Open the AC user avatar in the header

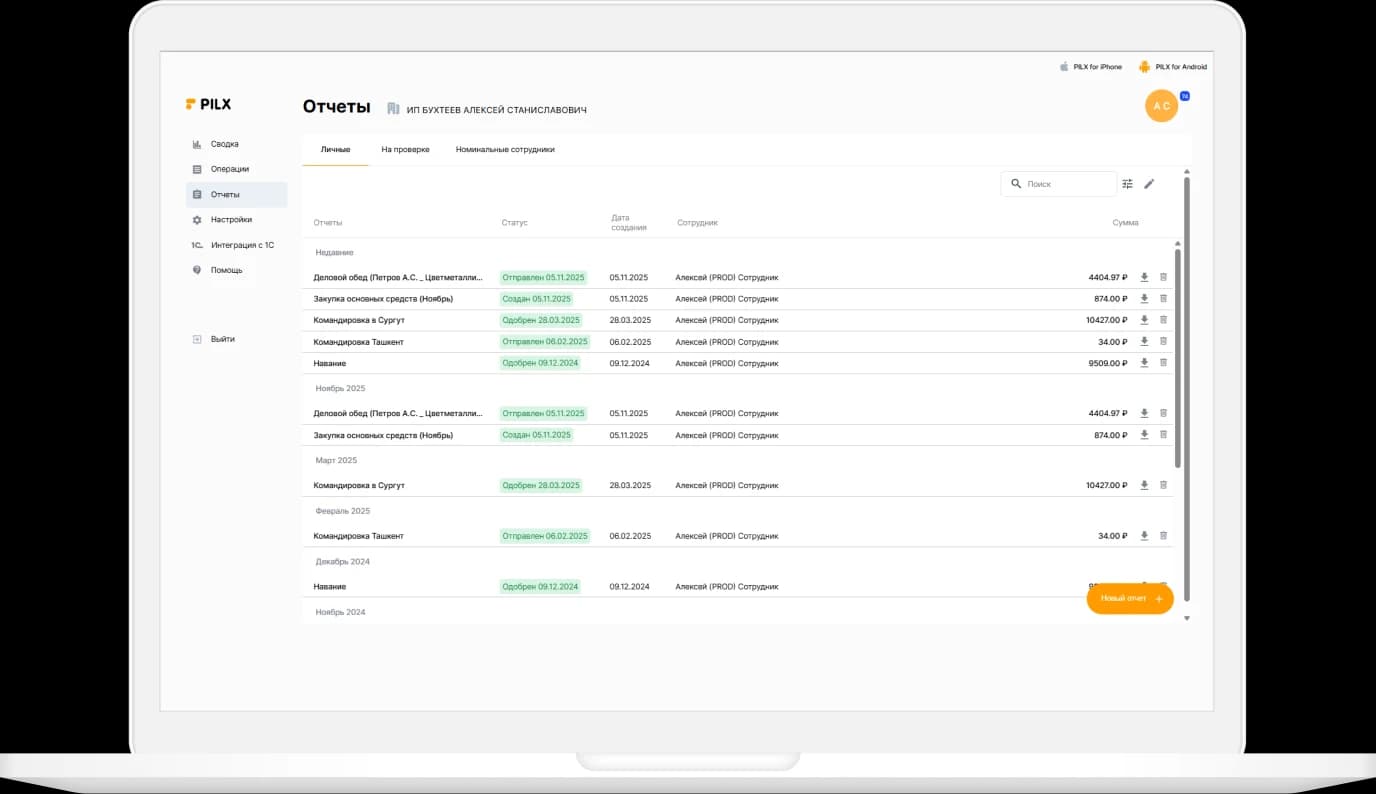(1161, 106)
